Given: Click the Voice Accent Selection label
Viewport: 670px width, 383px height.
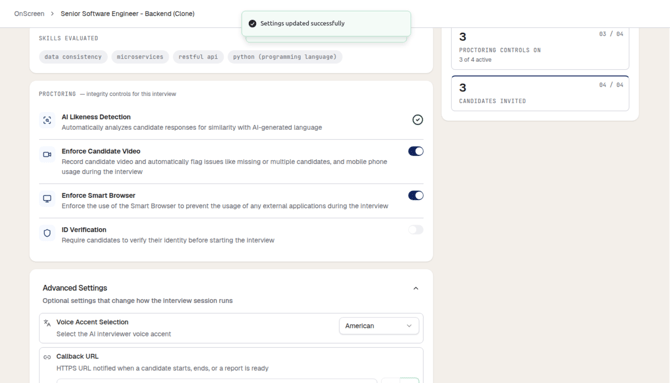Looking at the screenshot, I should 92,322.
